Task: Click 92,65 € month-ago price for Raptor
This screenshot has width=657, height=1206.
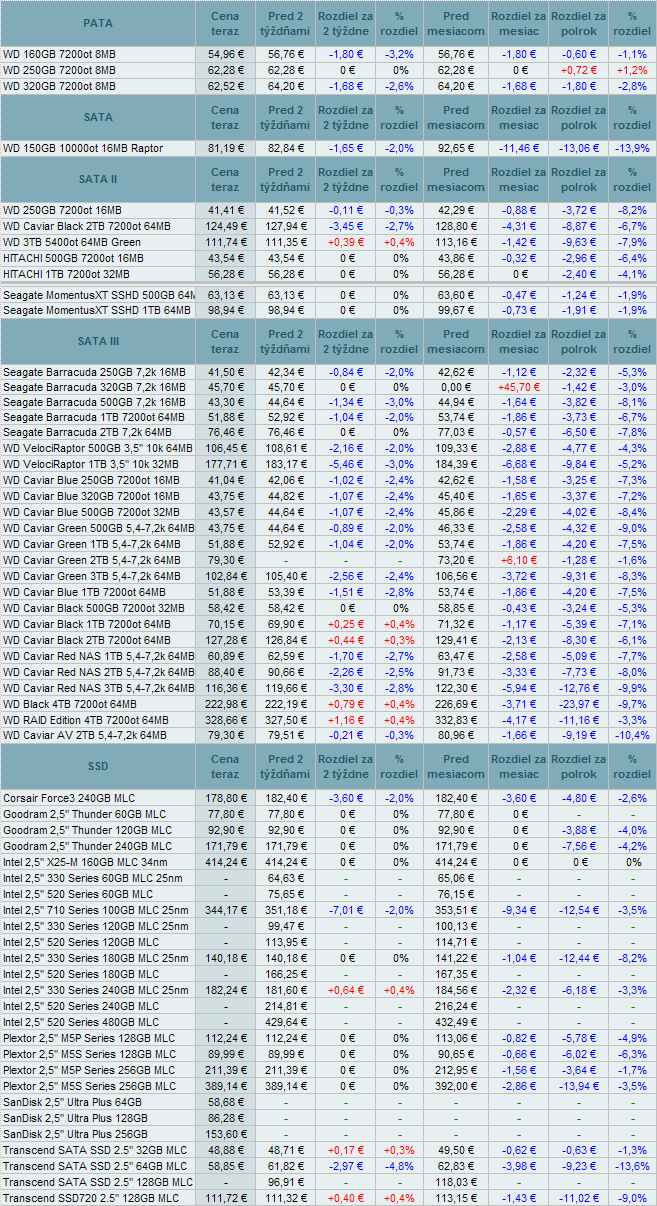Action: tap(456, 148)
